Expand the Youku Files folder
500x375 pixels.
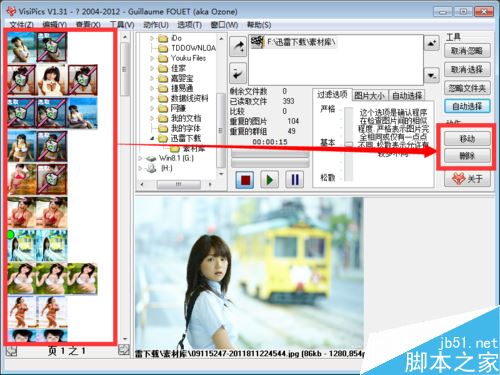pyautogui.click(x=152, y=58)
